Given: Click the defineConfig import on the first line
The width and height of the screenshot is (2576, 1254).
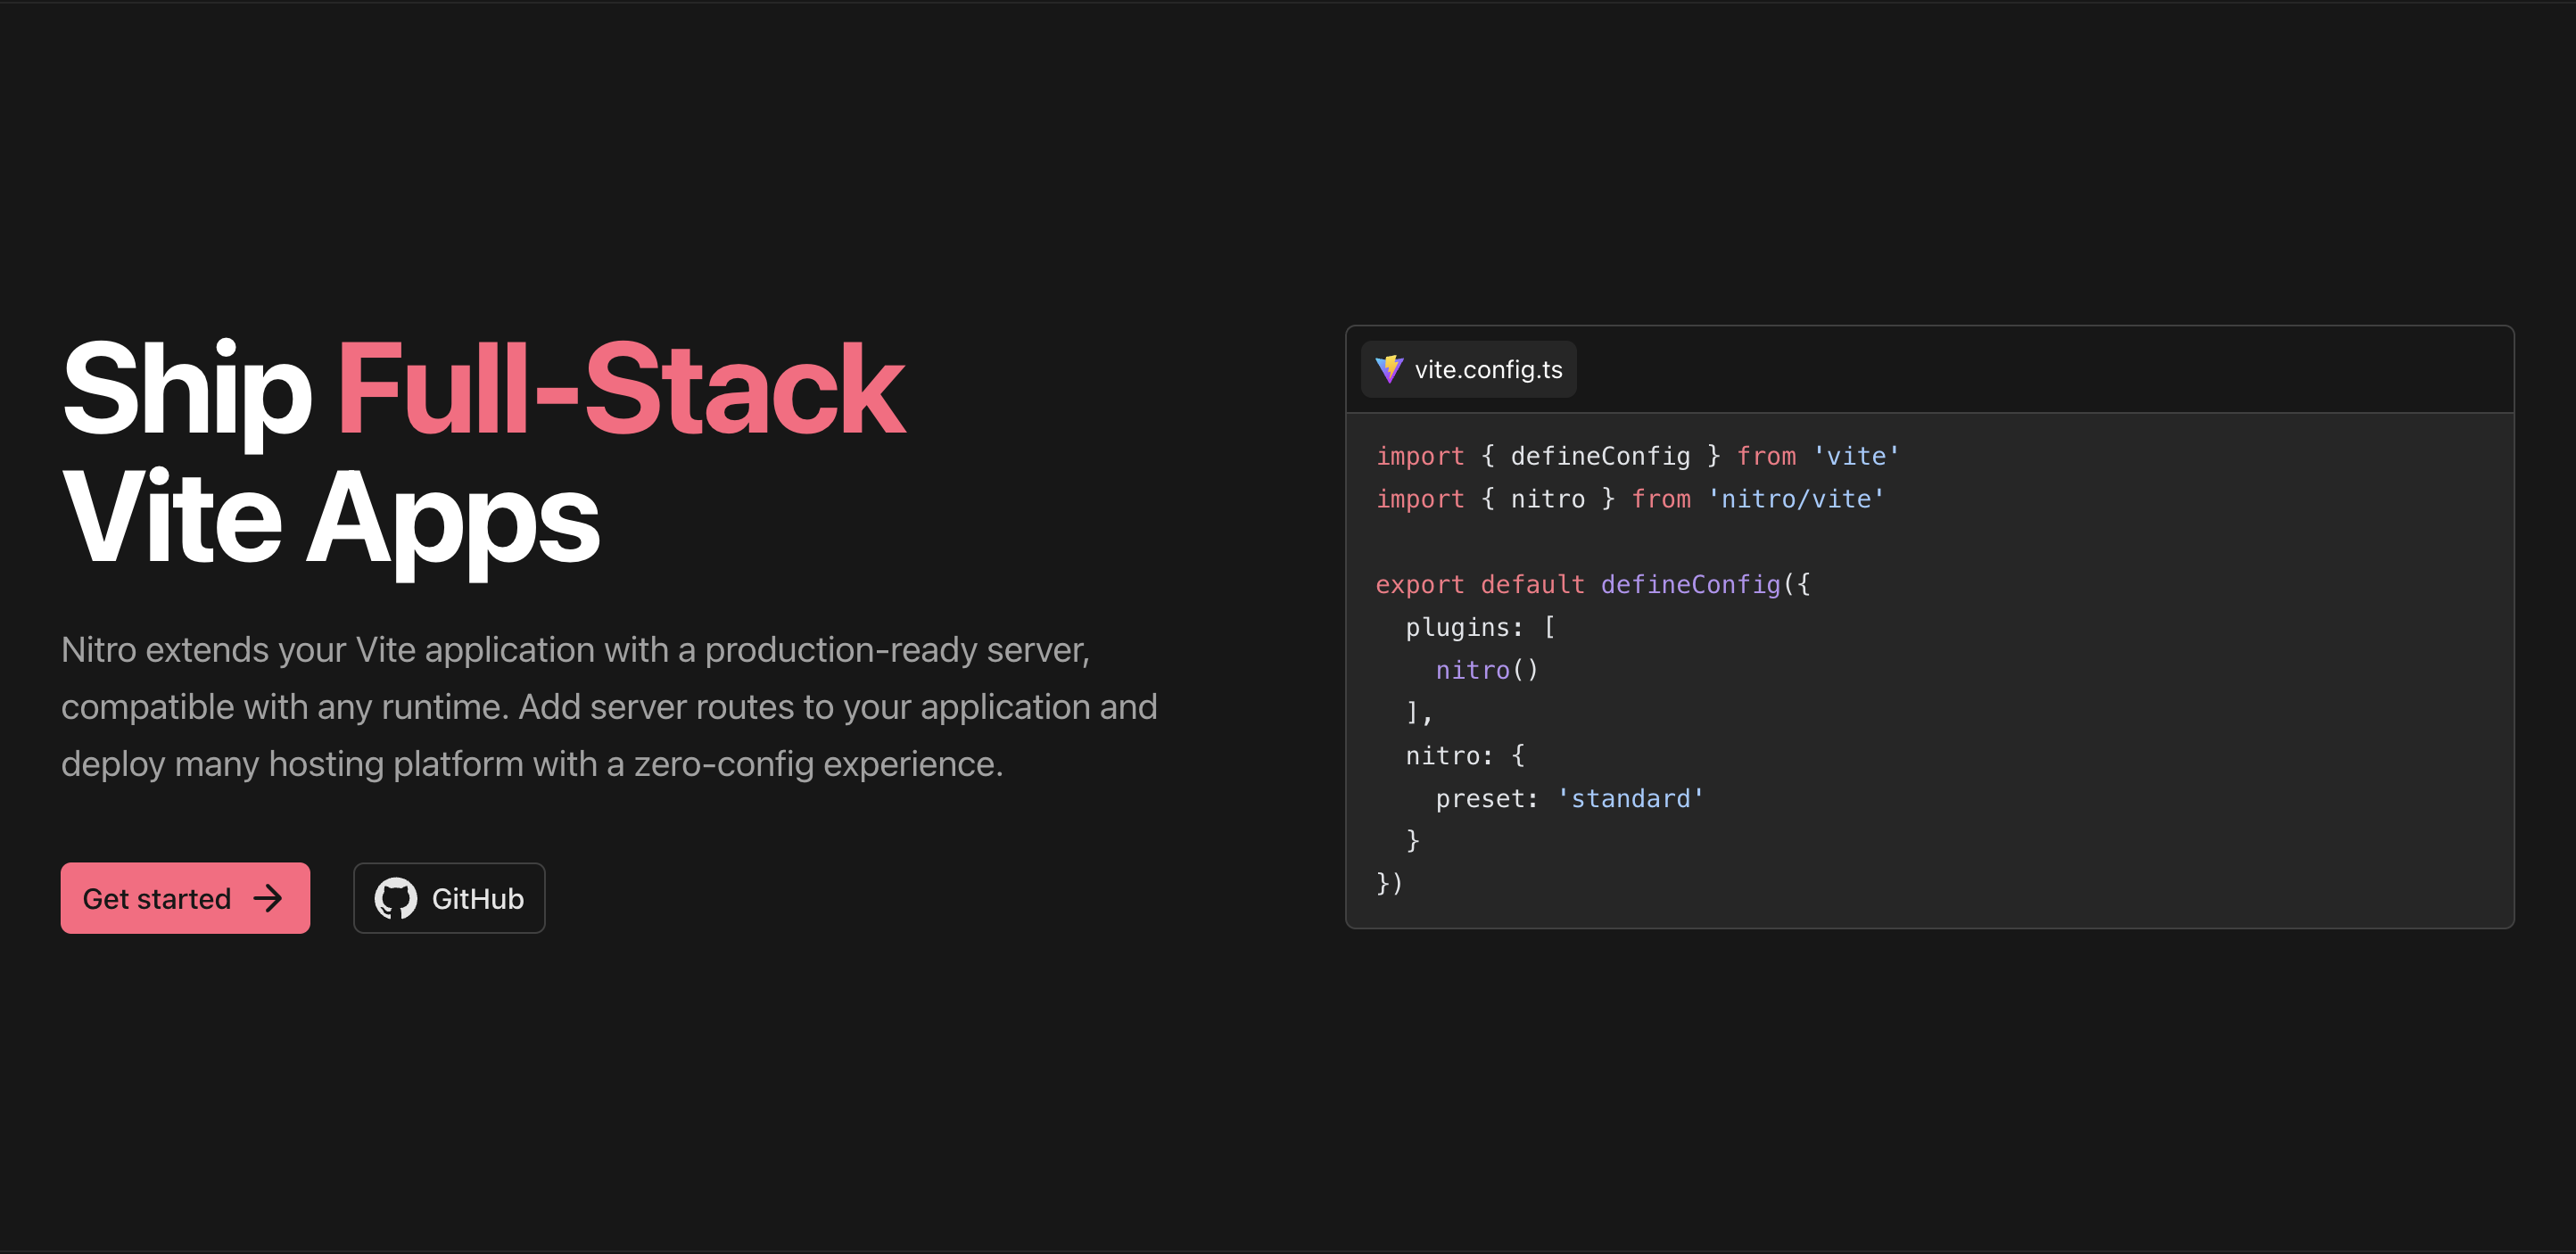Looking at the screenshot, I should (x=1597, y=455).
